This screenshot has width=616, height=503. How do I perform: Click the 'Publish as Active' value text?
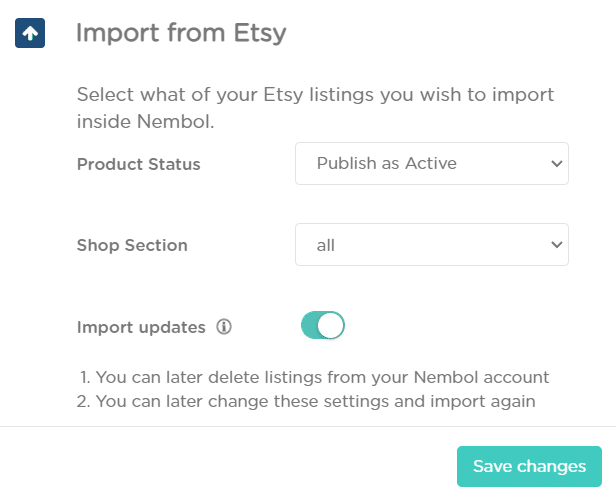tap(387, 163)
